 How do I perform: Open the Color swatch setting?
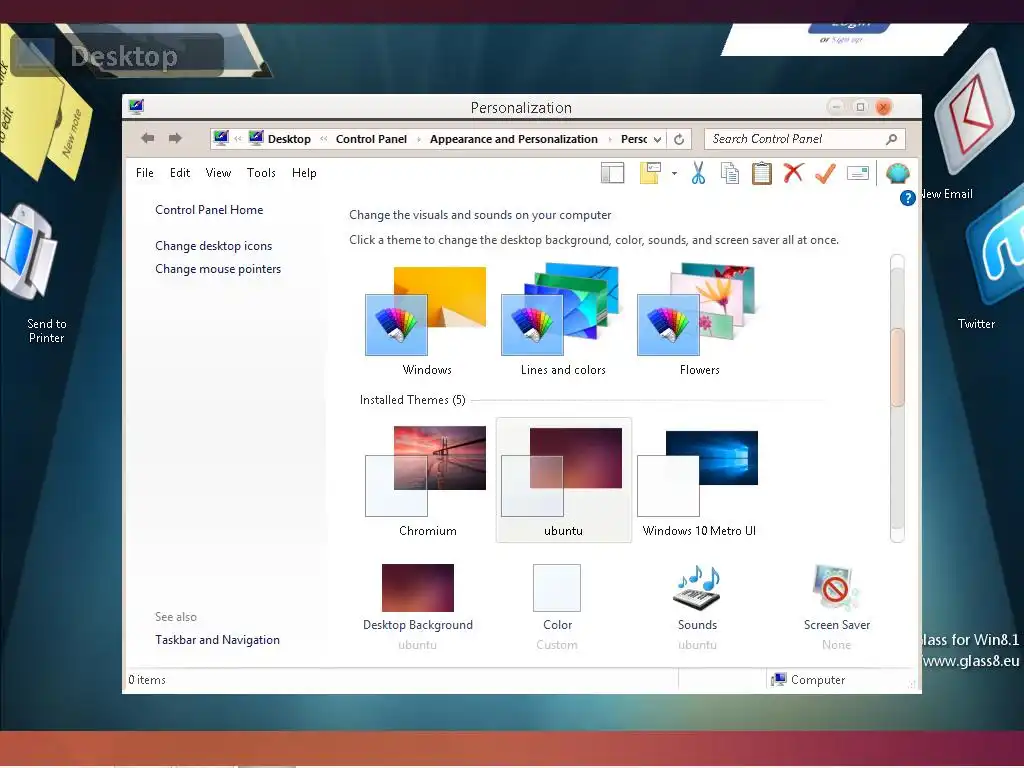(x=557, y=588)
